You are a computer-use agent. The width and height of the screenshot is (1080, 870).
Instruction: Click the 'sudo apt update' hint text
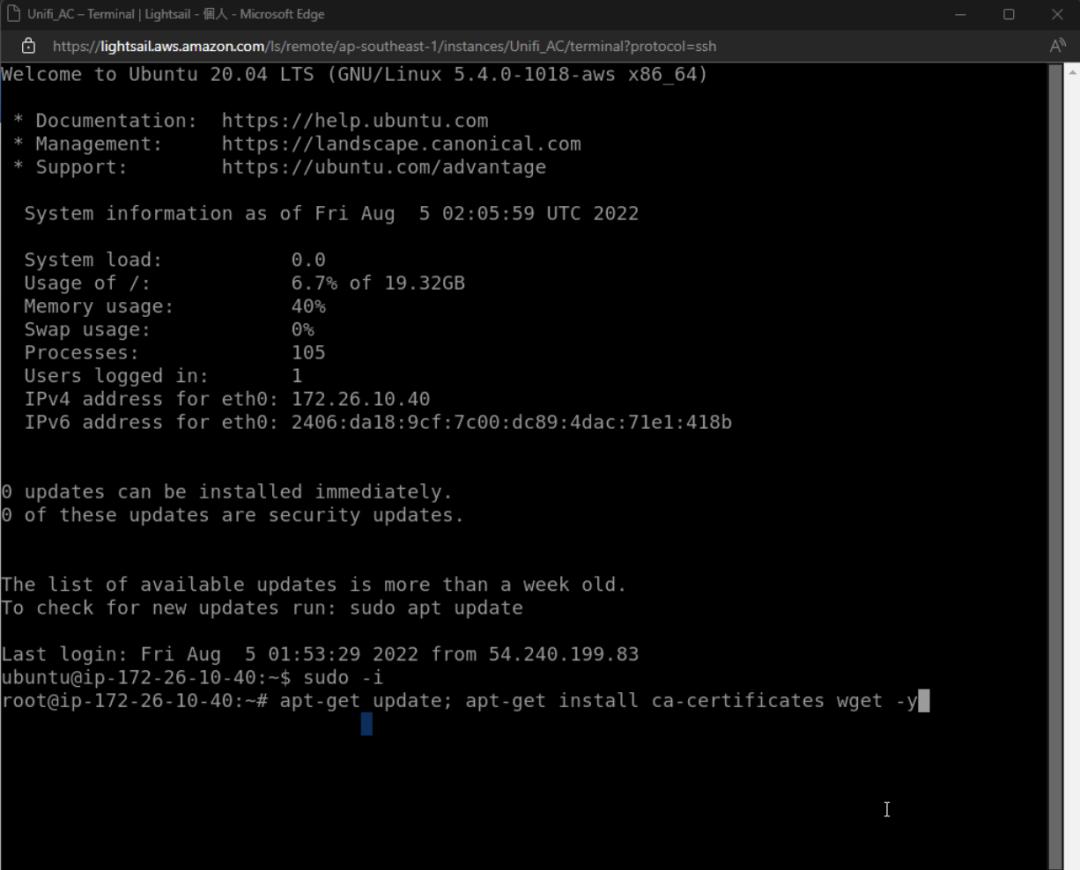click(x=436, y=608)
